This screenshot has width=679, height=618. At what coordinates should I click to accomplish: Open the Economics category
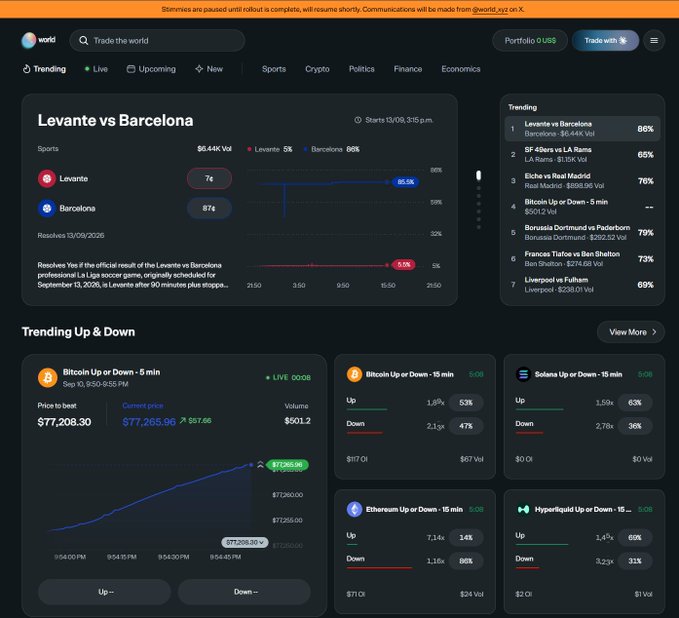[x=461, y=69]
